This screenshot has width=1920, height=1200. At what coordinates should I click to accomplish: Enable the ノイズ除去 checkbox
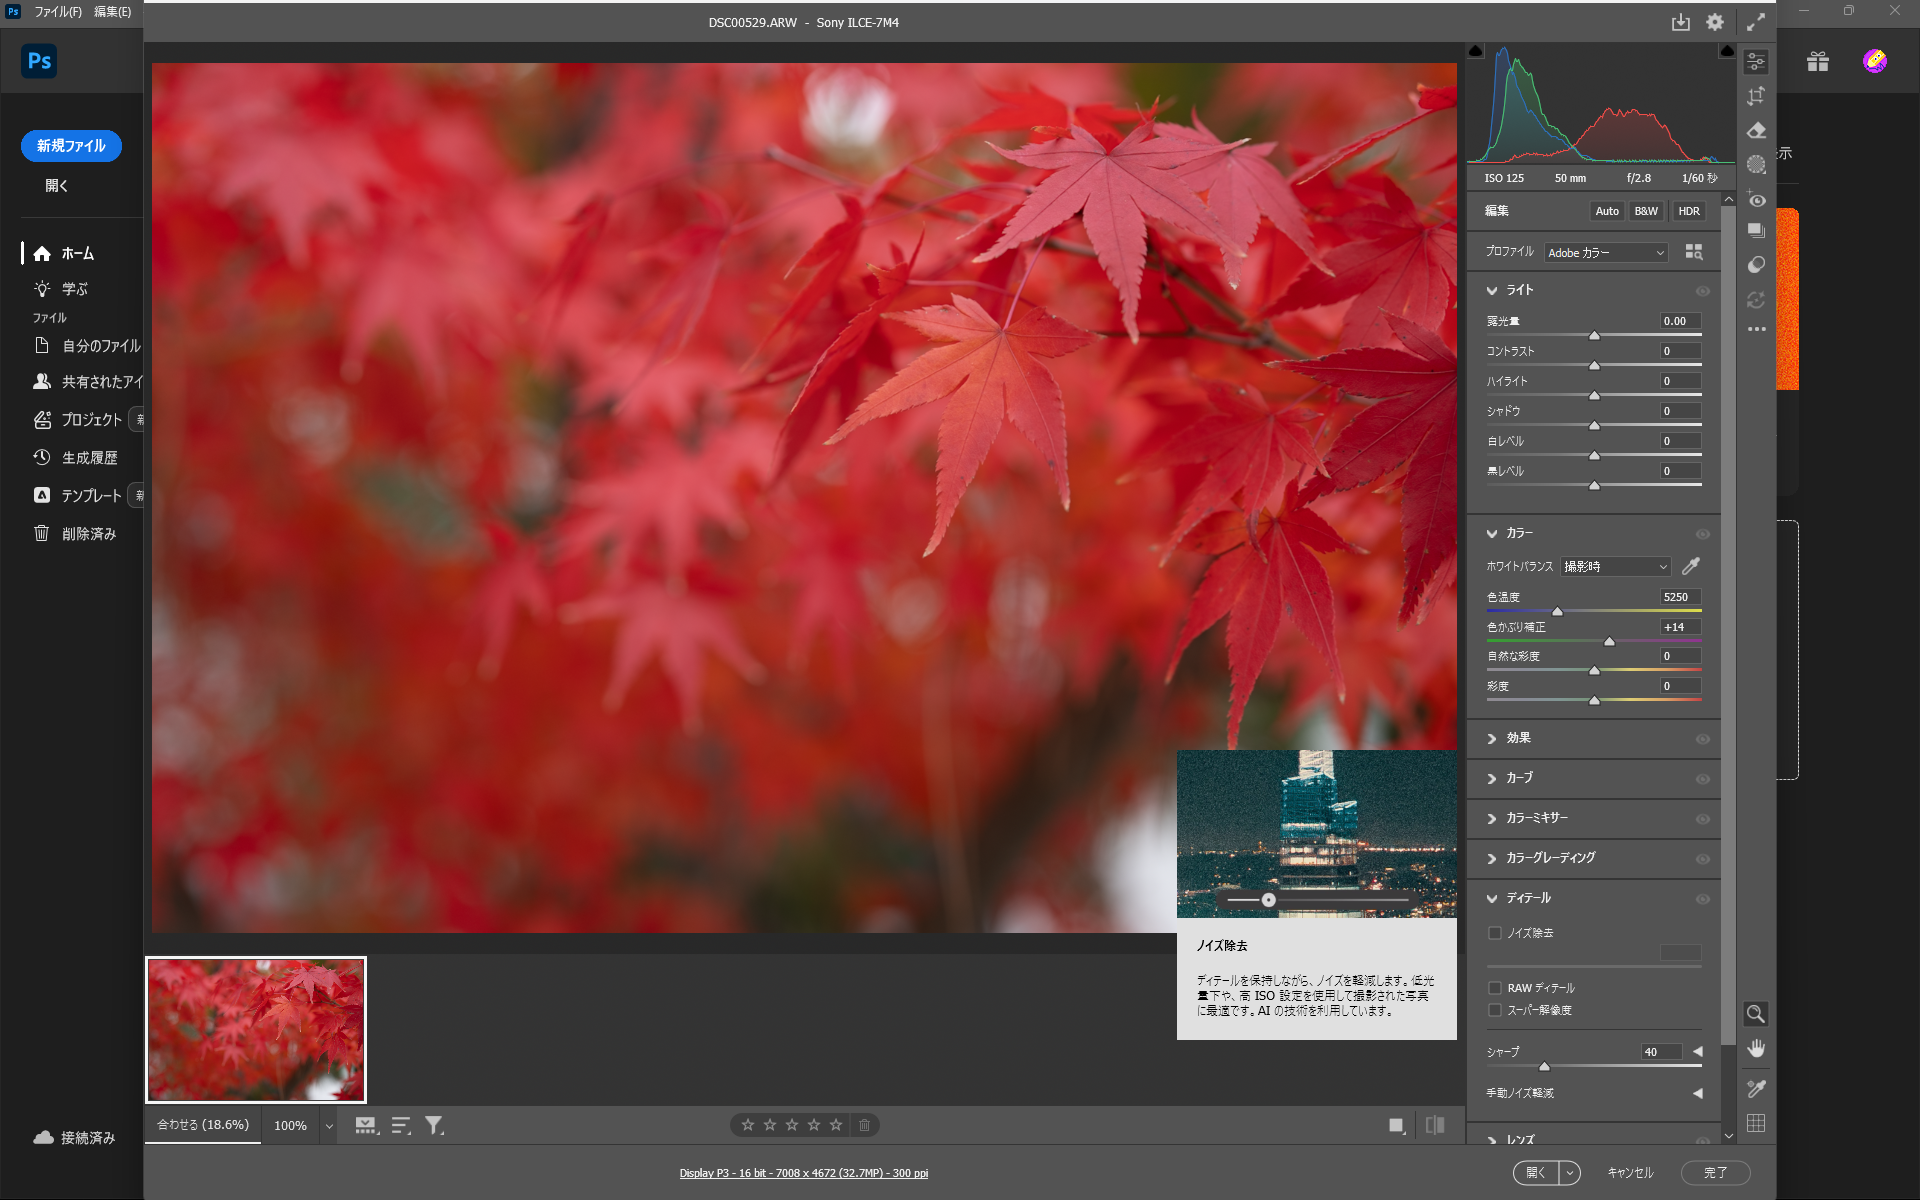(1495, 932)
